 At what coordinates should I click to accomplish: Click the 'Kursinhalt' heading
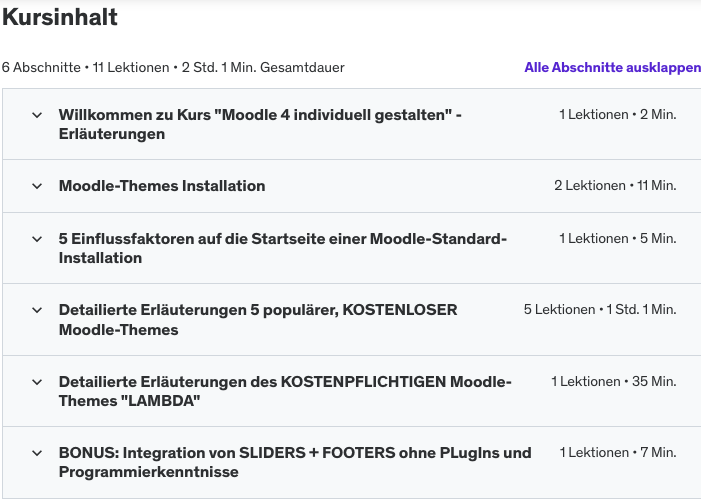[60, 17]
